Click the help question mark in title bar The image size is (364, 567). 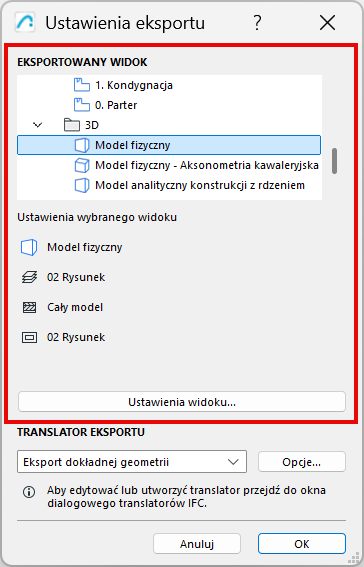tap(257, 23)
